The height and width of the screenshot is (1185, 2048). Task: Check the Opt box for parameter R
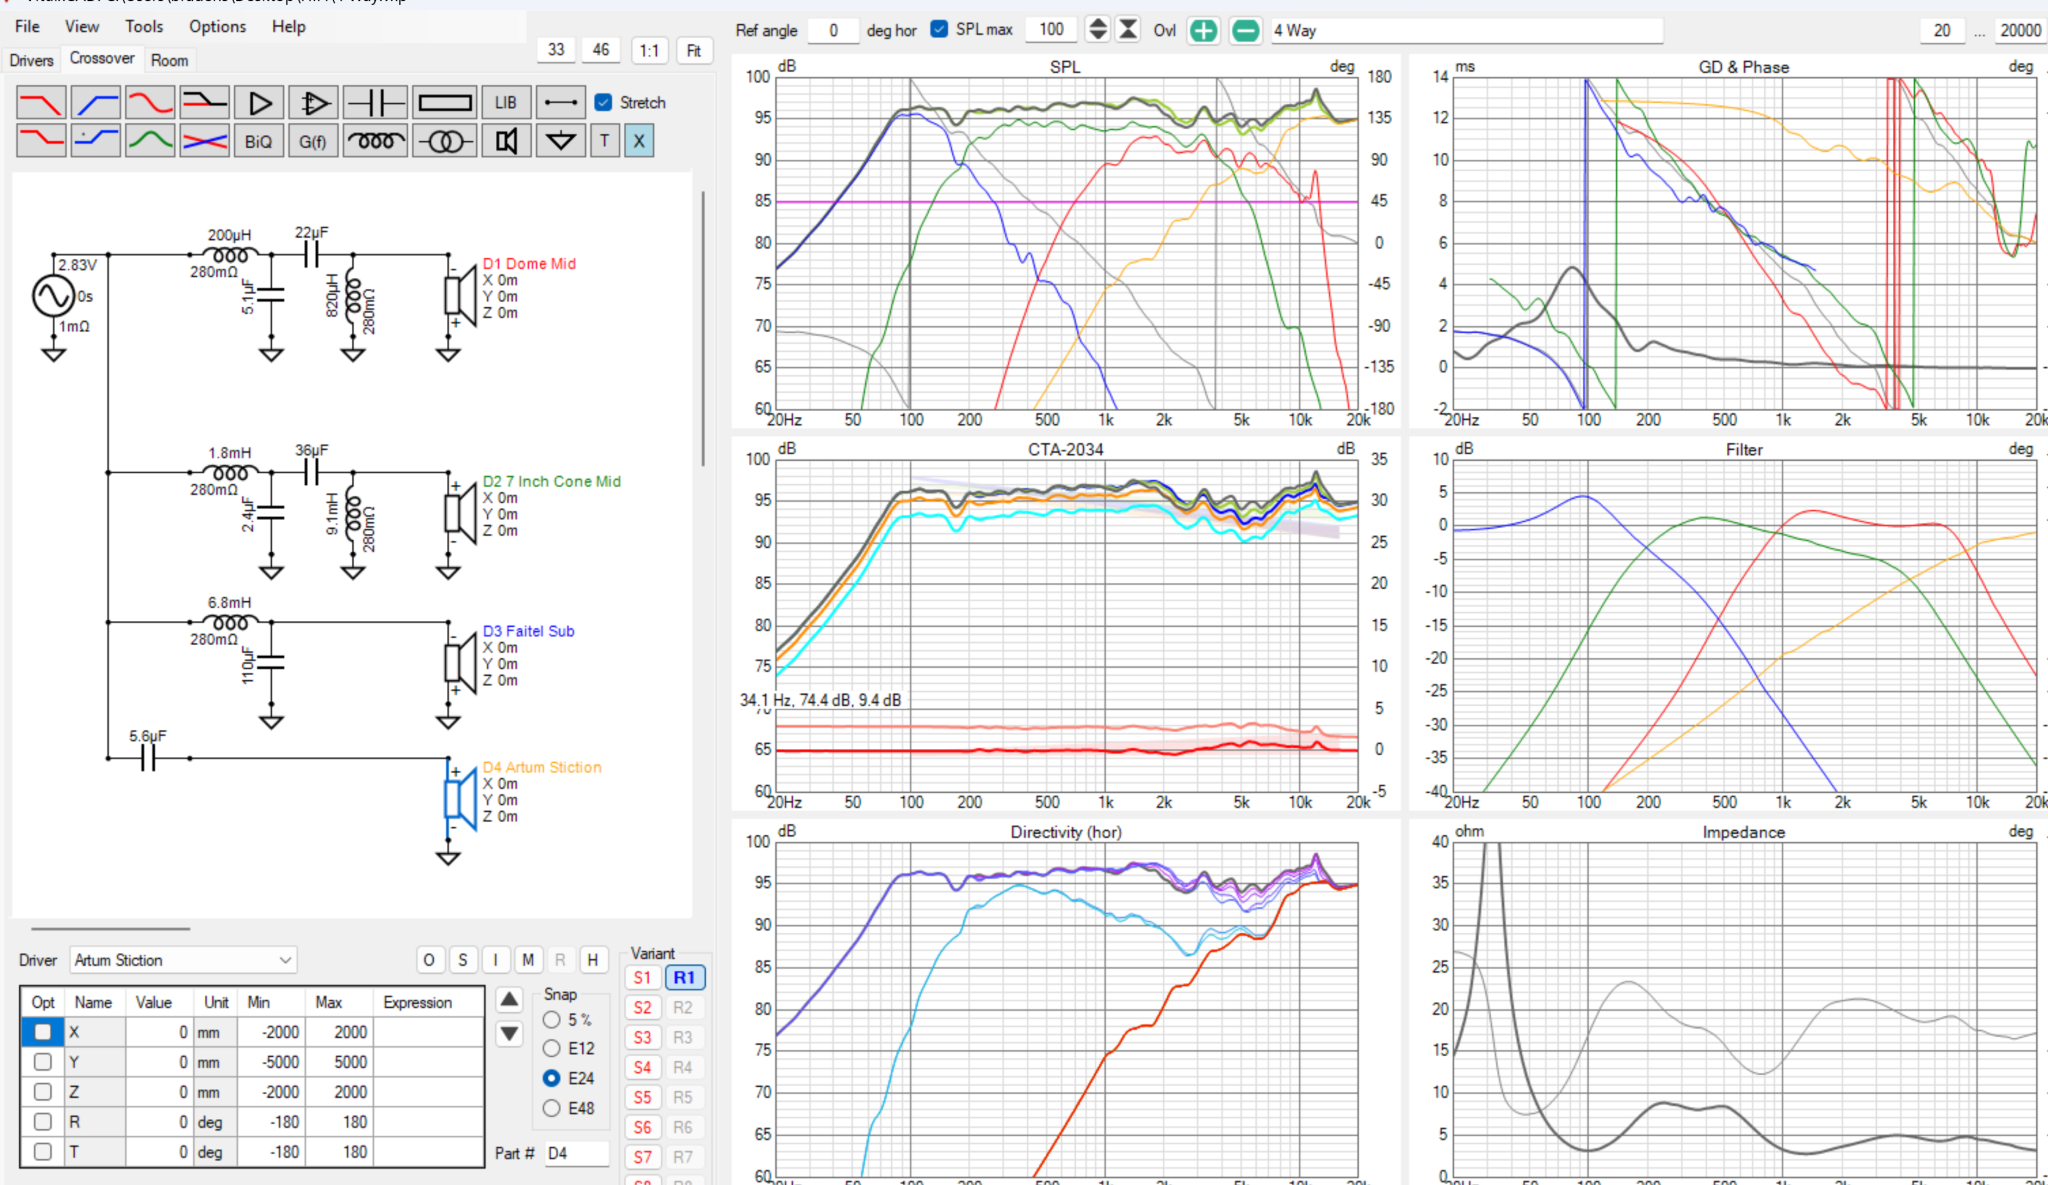pos(43,1122)
